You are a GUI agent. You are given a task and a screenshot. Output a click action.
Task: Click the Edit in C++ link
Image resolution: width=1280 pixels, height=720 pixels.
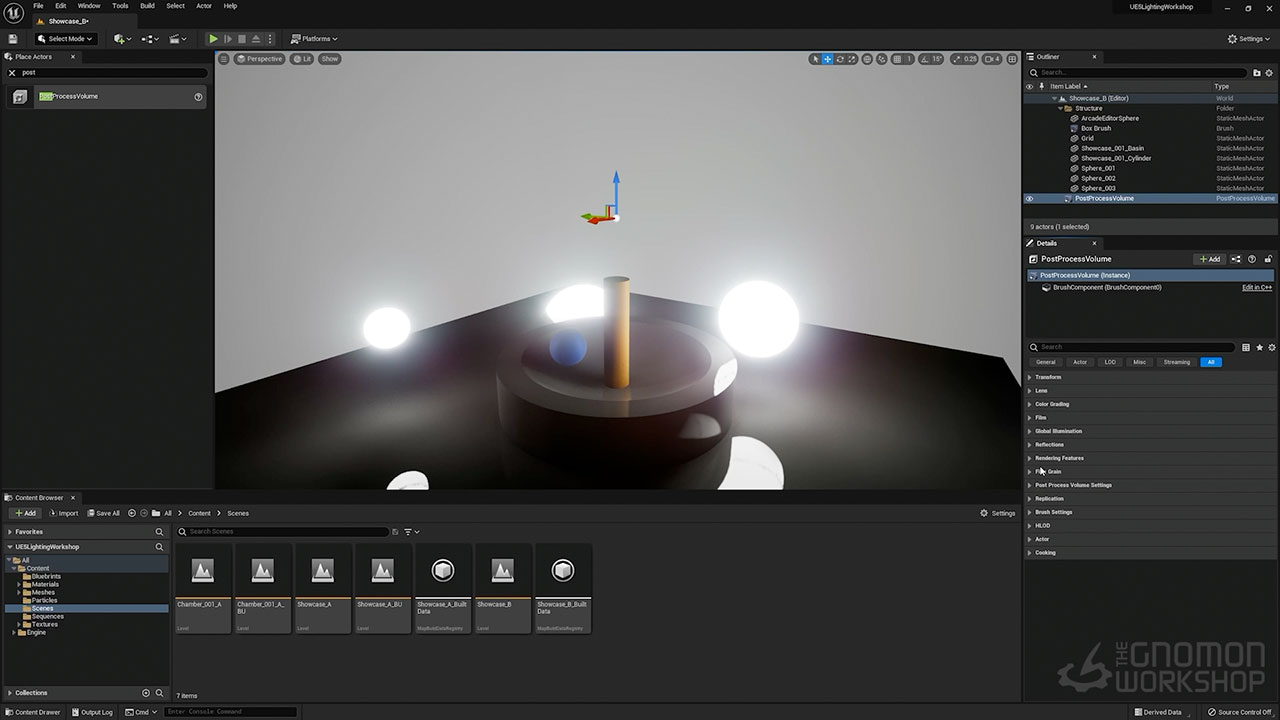pyautogui.click(x=1257, y=287)
